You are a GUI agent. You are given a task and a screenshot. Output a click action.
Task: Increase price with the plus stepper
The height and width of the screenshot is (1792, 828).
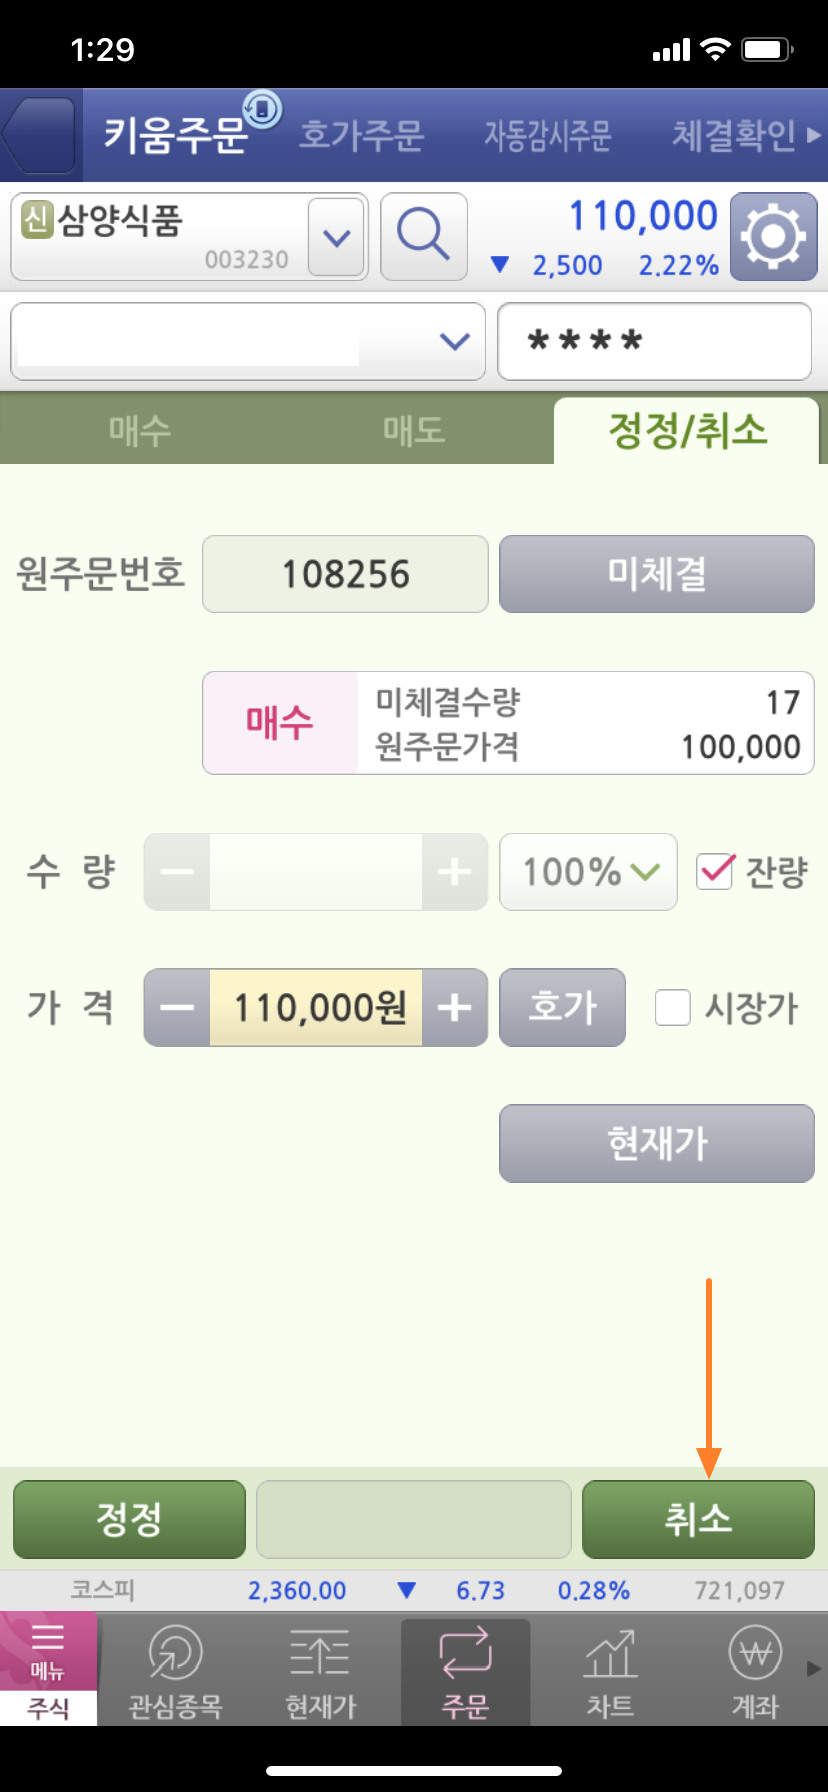pyautogui.click(x=455, y=1008)
